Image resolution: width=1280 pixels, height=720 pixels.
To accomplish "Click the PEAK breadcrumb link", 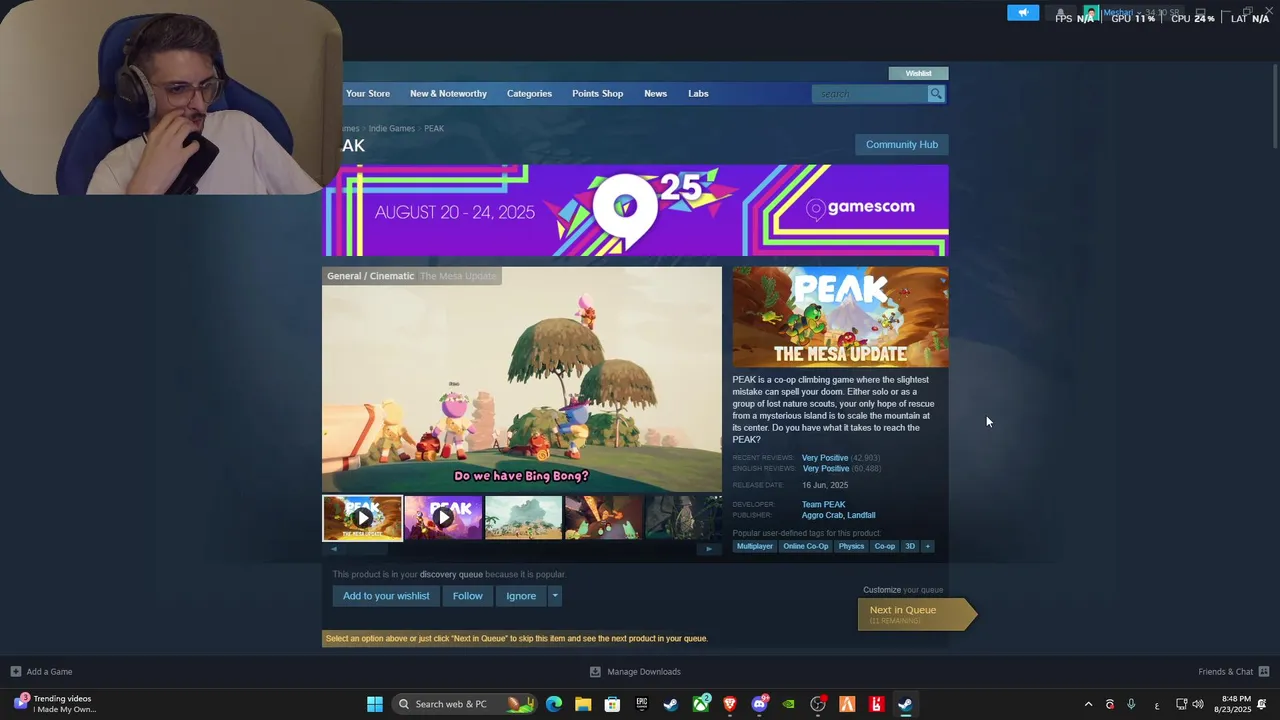I will (434, 129).
